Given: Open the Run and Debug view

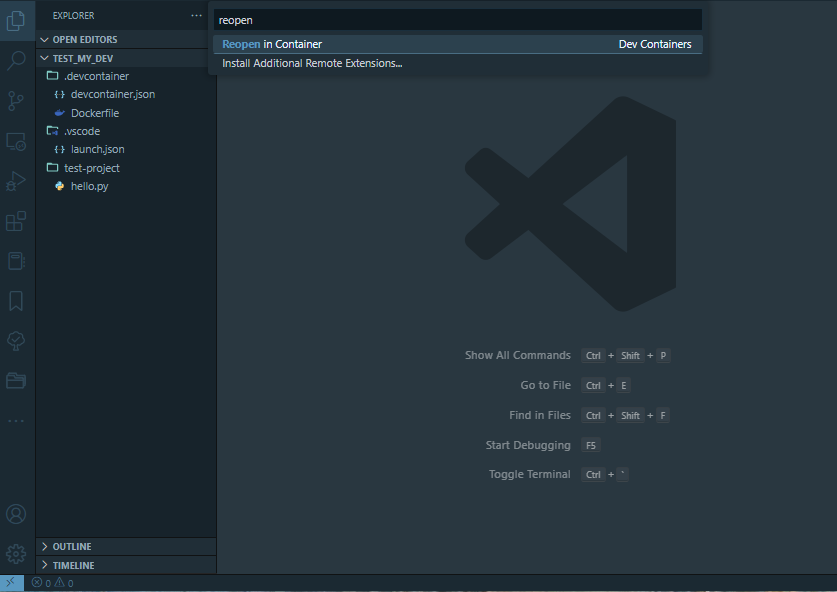Looking at the screenshot, I should click(16, 181).
